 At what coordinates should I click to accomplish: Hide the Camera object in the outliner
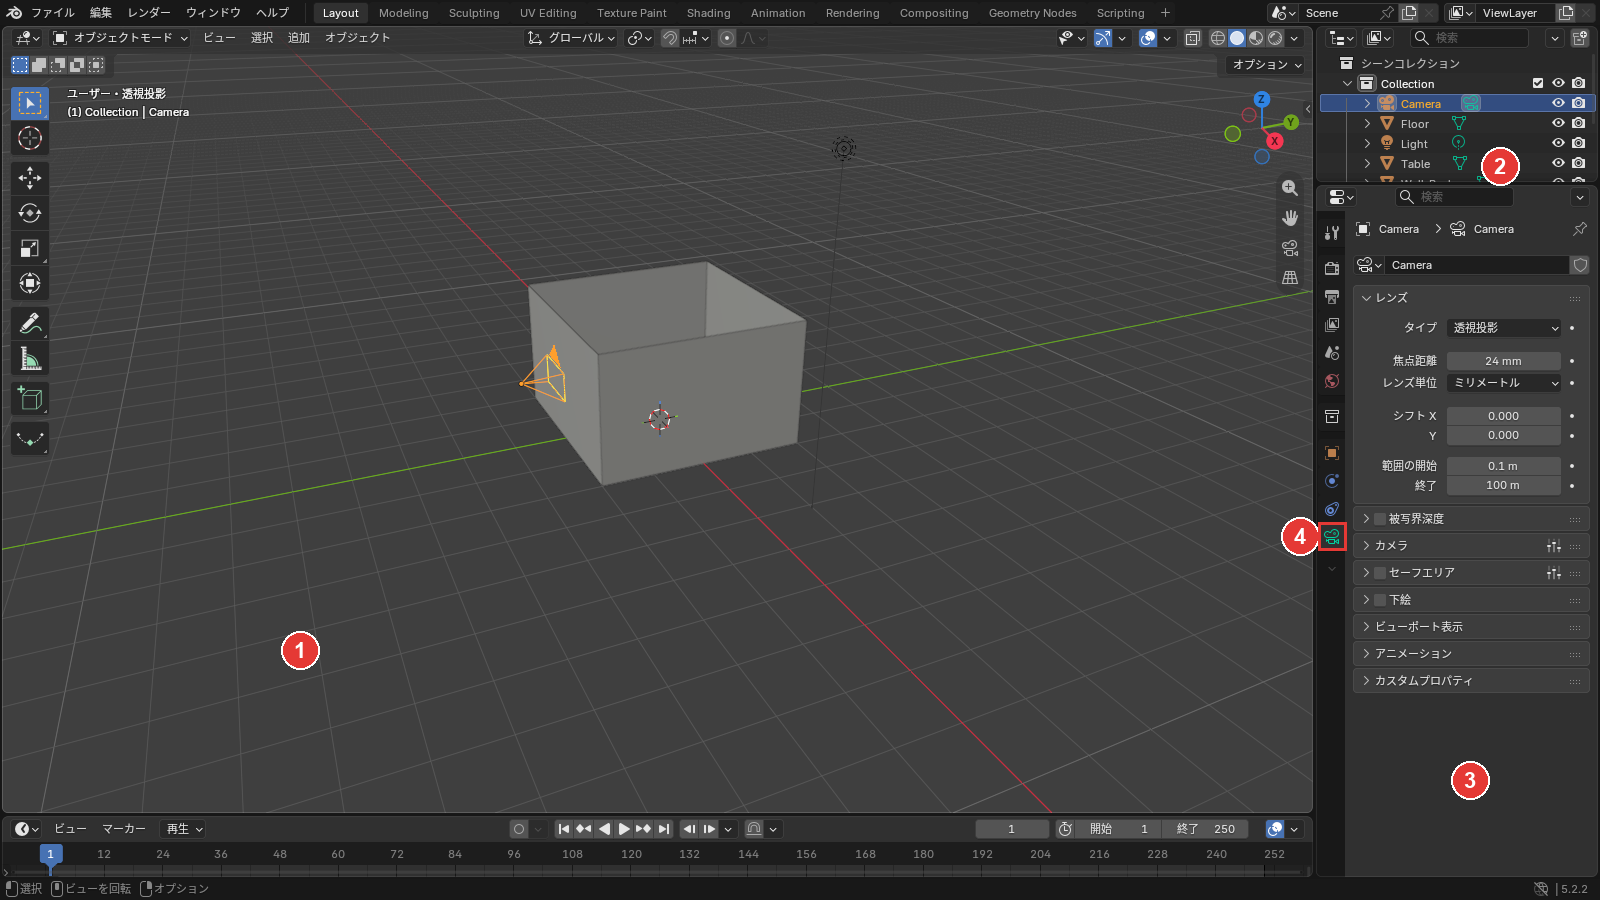[x=1558, y=103]
